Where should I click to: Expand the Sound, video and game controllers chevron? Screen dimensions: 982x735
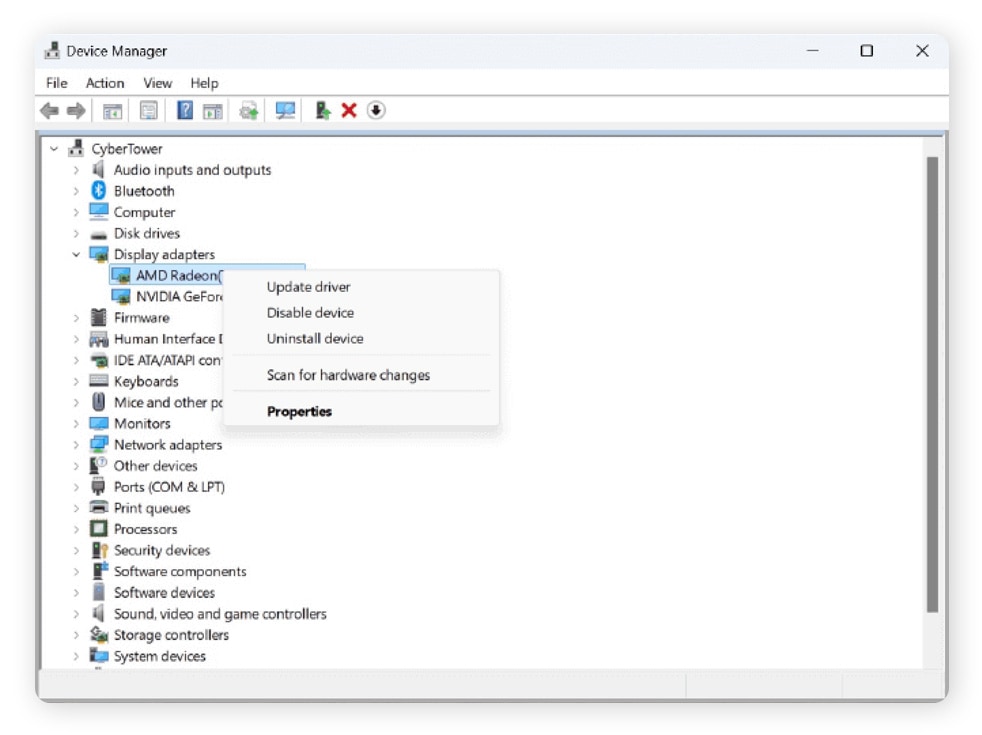click(76, 614)
